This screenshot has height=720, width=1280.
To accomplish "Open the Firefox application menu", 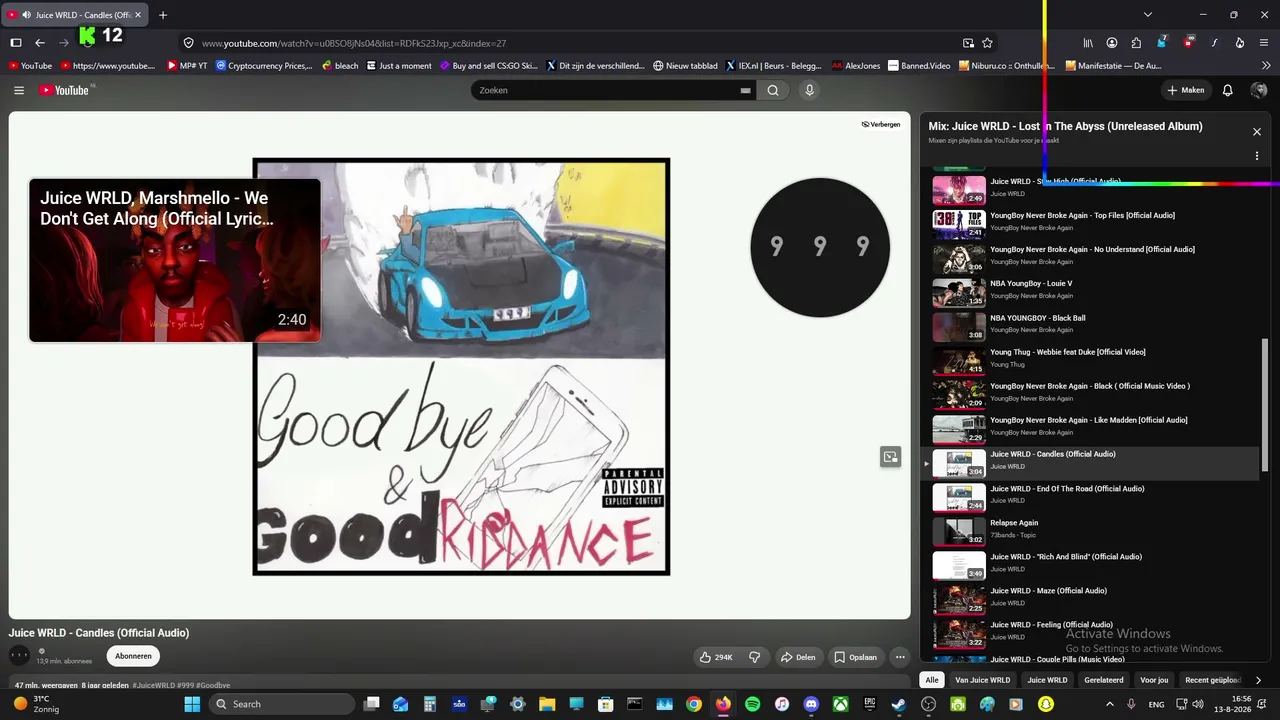I will pos(1264,43).
